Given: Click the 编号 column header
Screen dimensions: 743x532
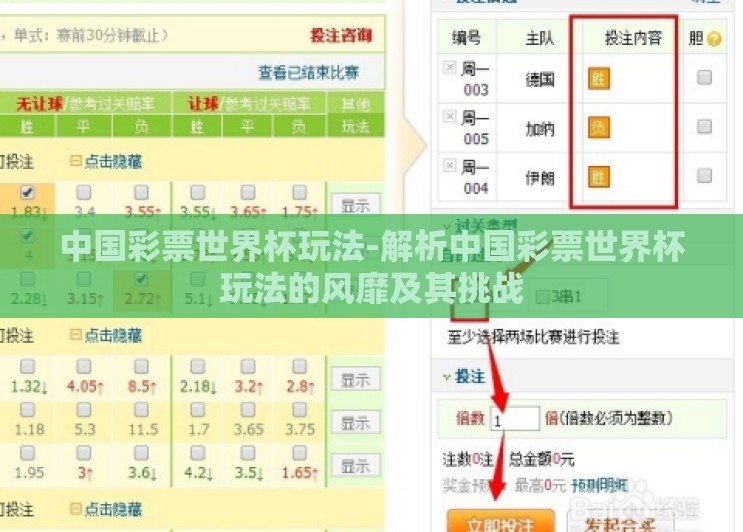Looking at the screenshot, I should 466,38.
